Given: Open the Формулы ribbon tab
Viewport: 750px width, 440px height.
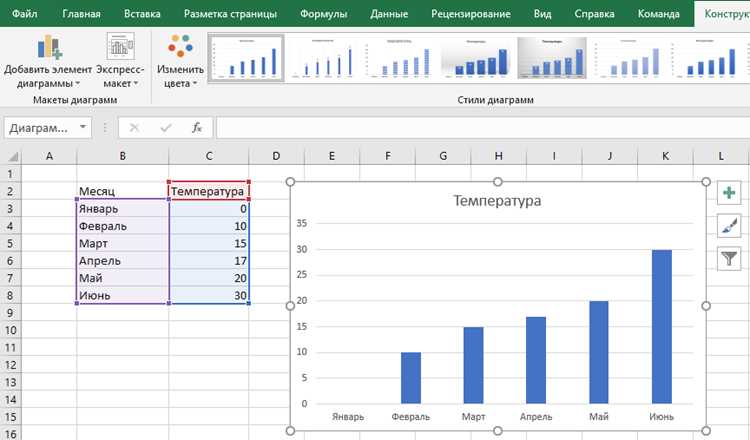Looking at the screenshot, I should 323,13.
